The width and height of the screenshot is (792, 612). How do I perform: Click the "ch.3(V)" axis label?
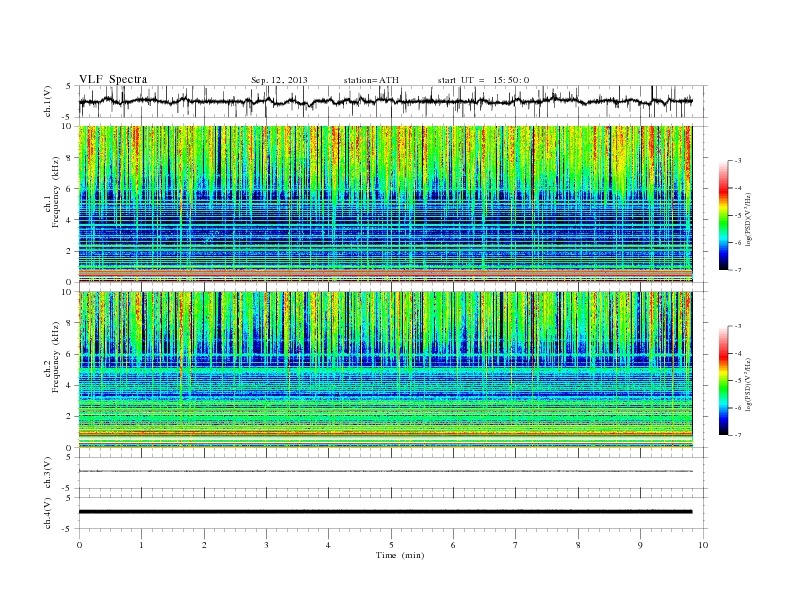tap(48, 473)
